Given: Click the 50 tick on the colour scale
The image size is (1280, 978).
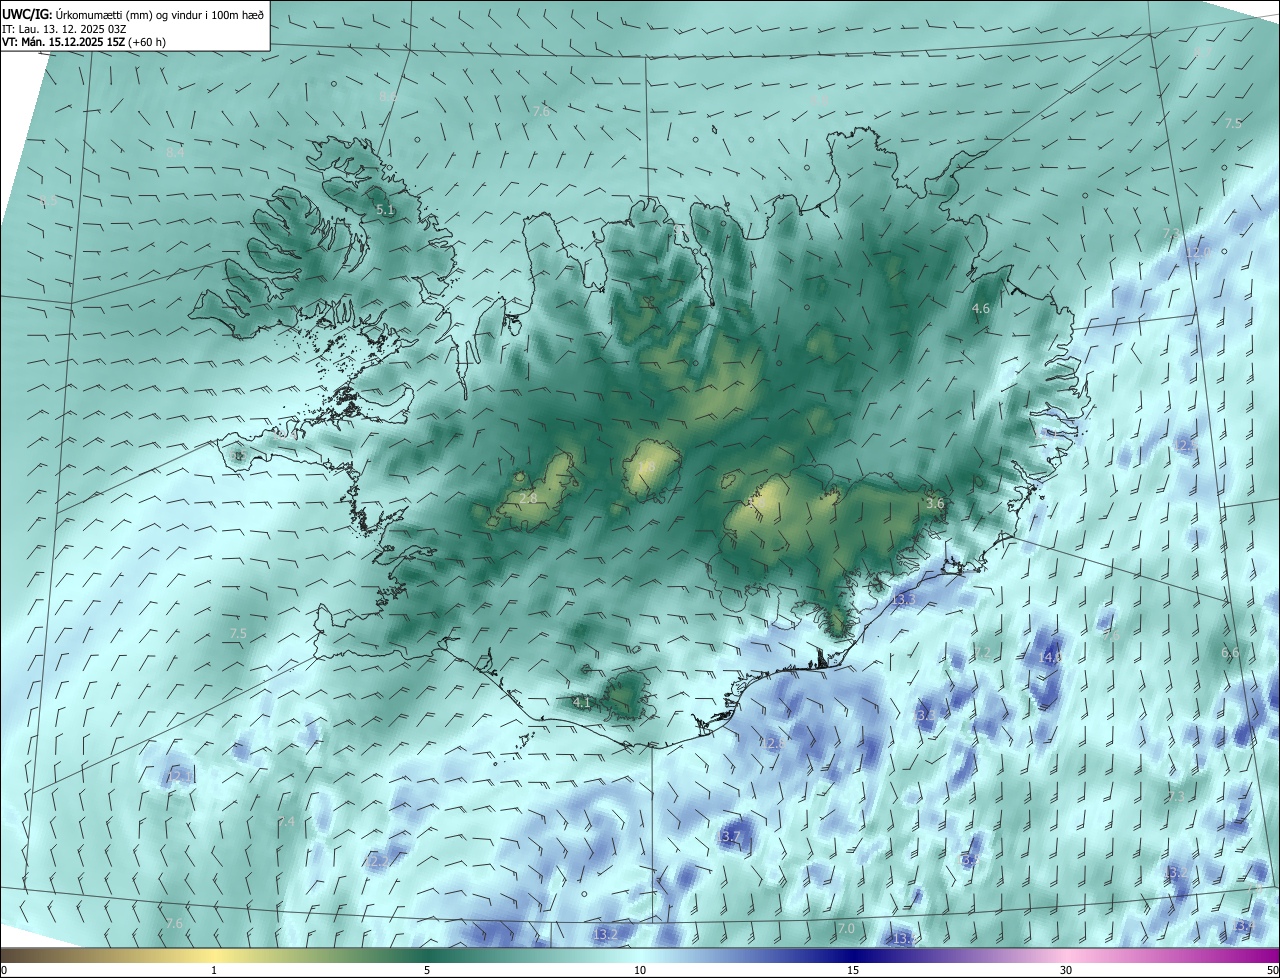Looking at the screenshot, I should coord(1272,970).
